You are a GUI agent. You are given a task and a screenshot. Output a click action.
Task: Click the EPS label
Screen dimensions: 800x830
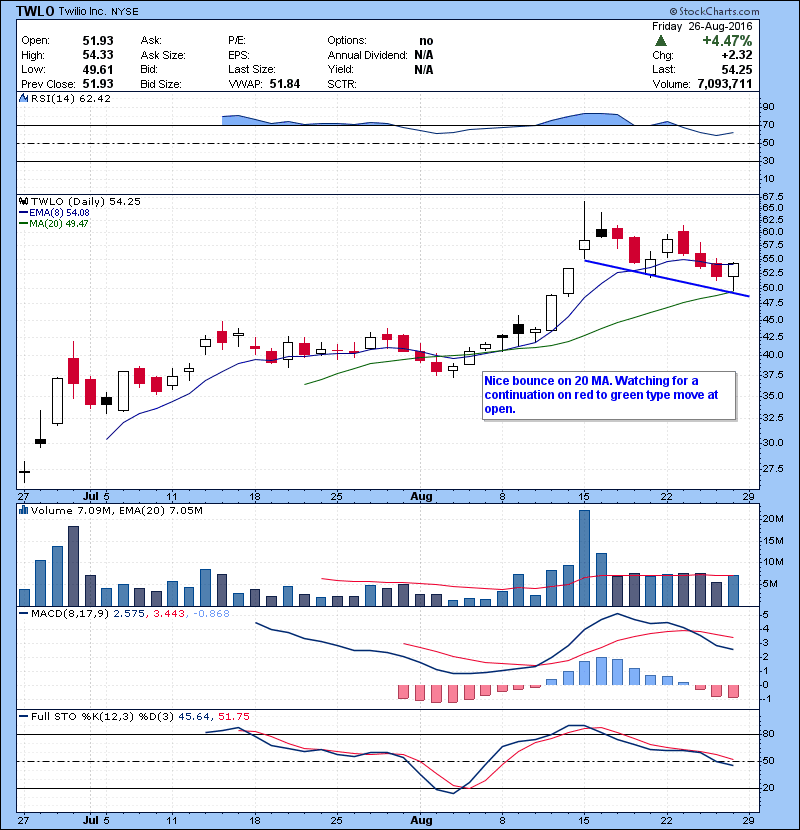239,55
